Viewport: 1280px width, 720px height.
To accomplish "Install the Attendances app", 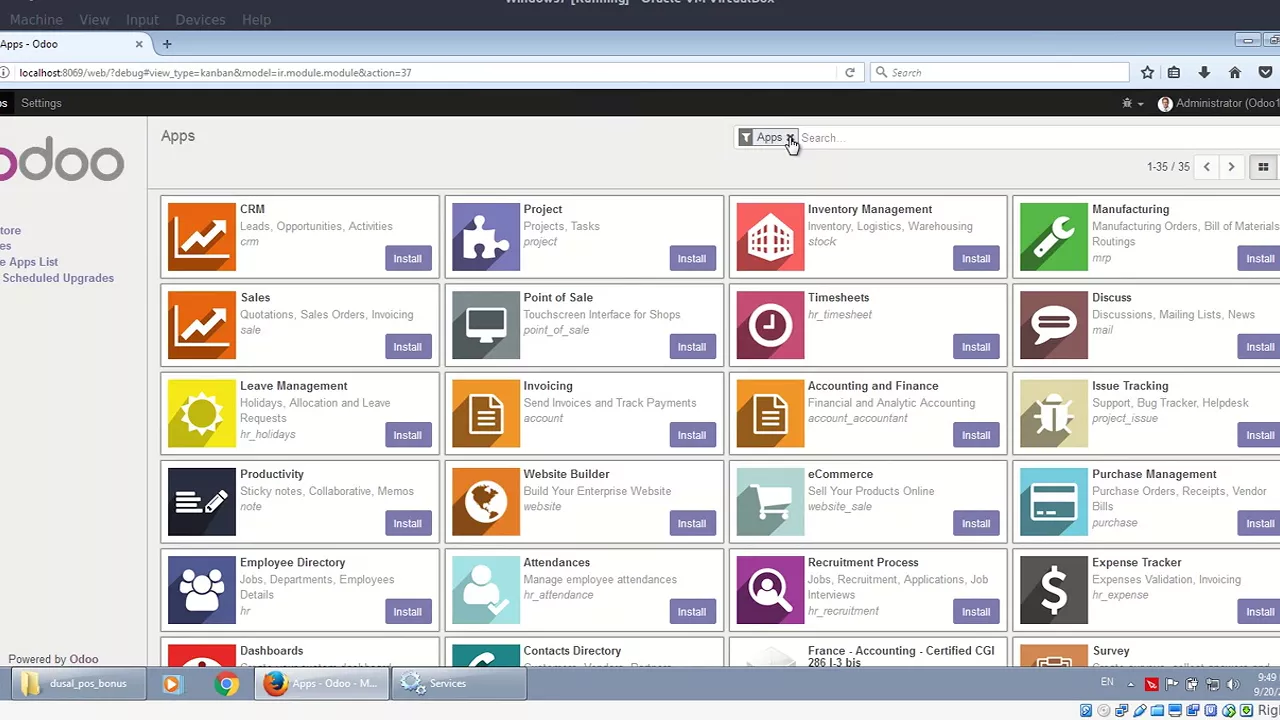I will pos(691,611).
